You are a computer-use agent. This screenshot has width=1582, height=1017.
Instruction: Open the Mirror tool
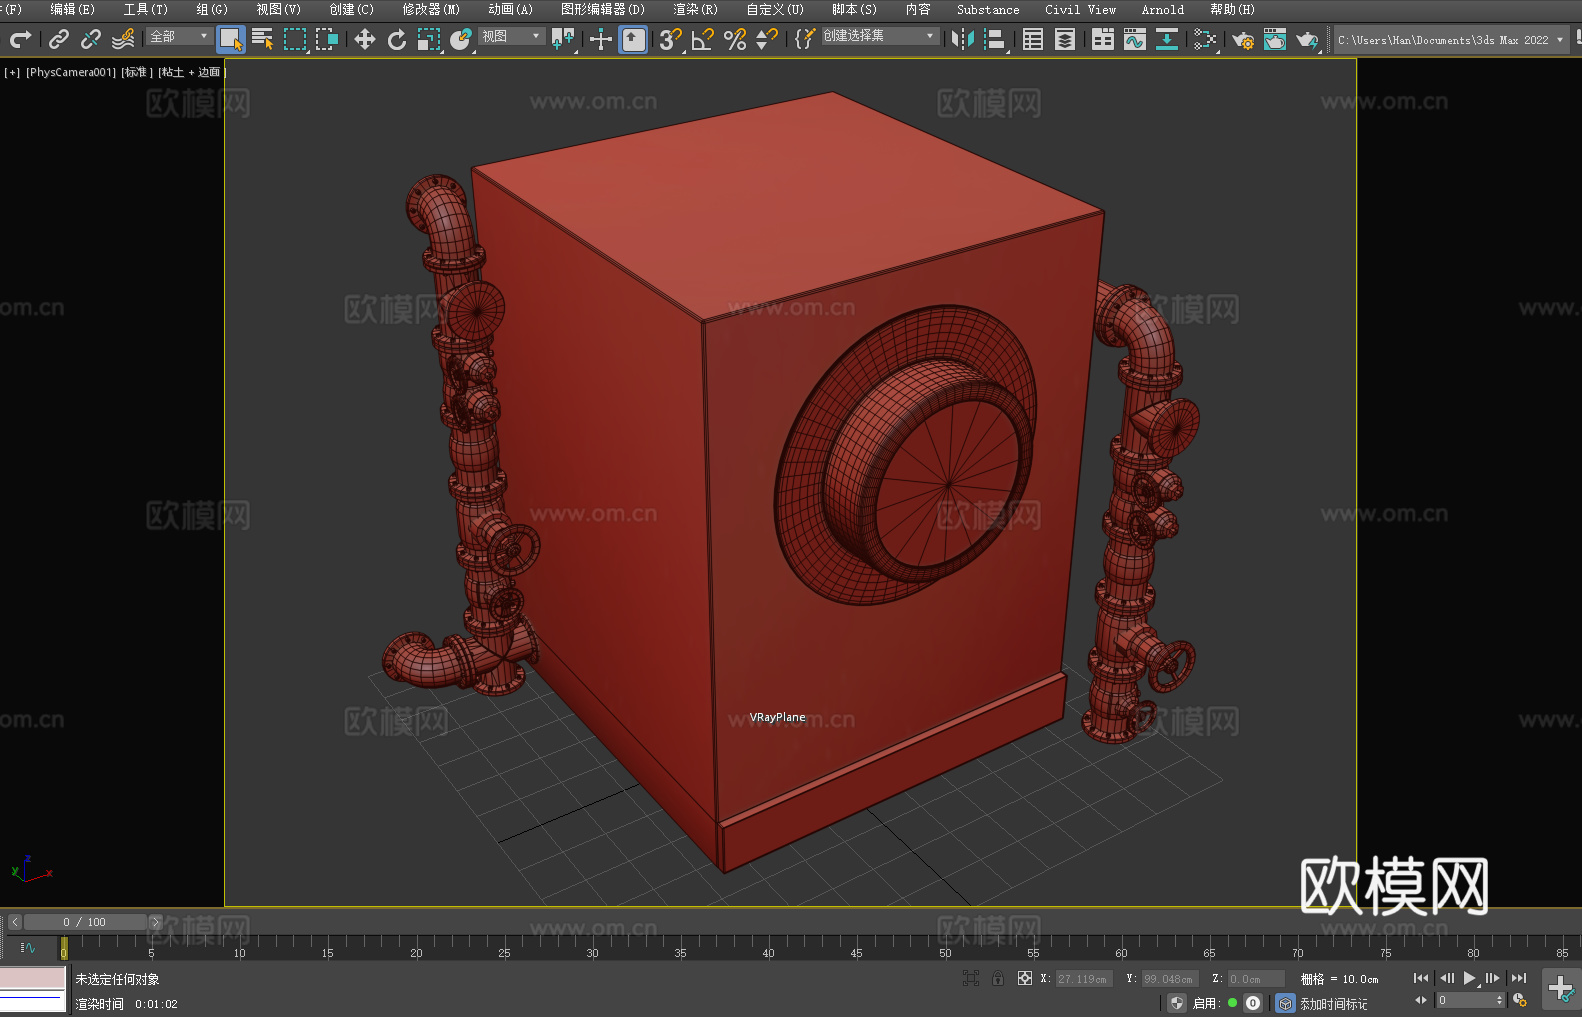[x=962, y=39]
